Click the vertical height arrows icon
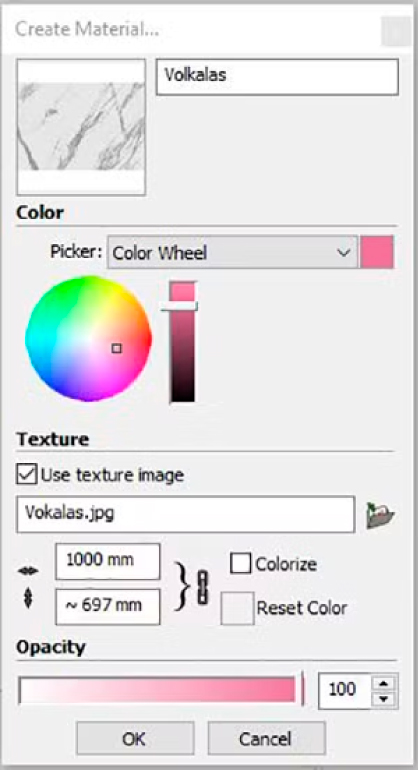Viewport: 418px width, 770px height. pyautogui.click(x=28, y=600)
